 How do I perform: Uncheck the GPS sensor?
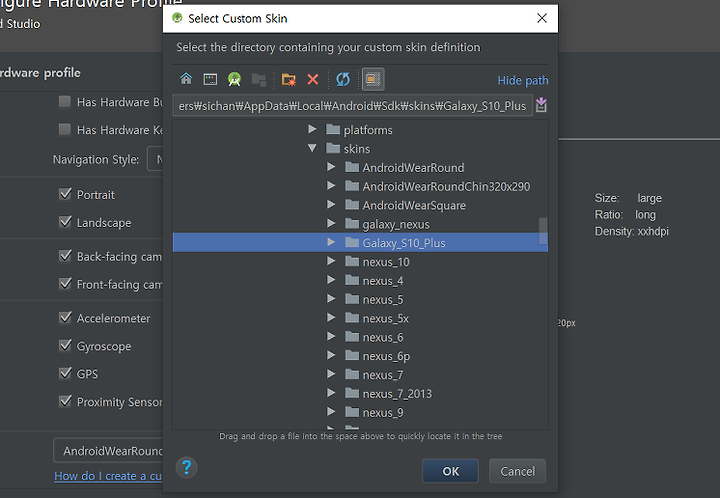click(65, 373)
